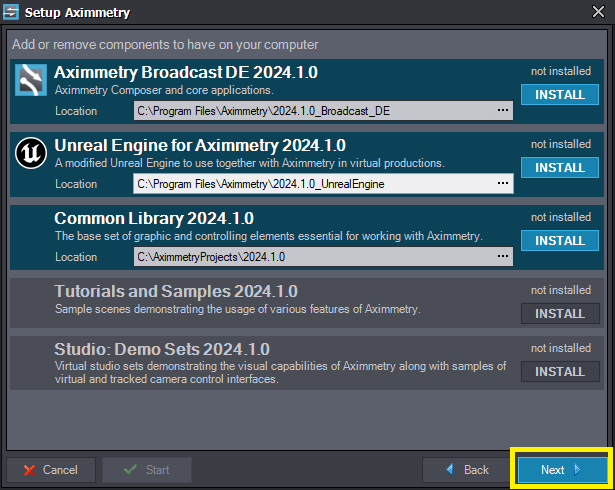Screen dimensions: 615x490
Task: Click the Setup Aximmetry title bar icon
Action: tap(13, 13)
